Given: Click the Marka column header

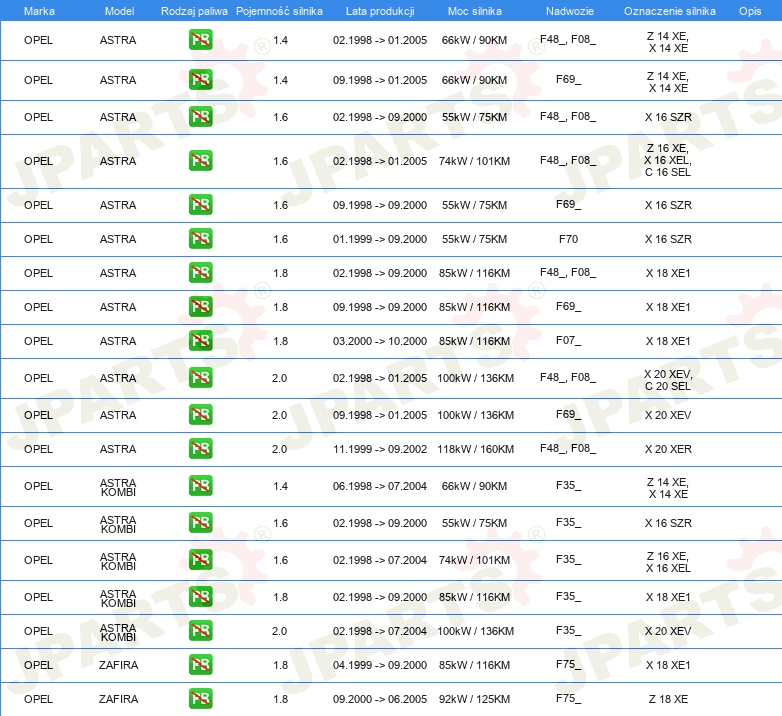Looking at the screenshot, I should tap(39, 11).
